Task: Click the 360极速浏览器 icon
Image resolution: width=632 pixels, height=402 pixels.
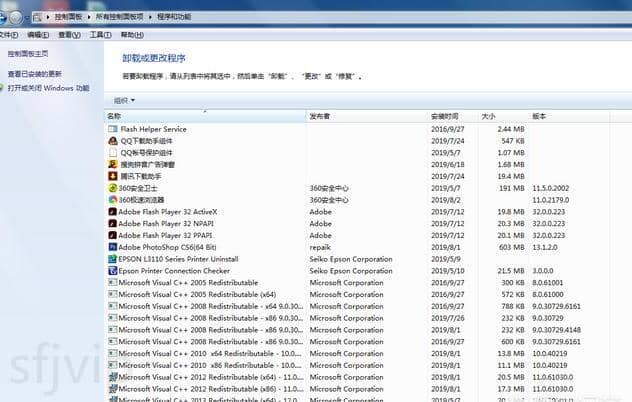Action: [112, 200]
